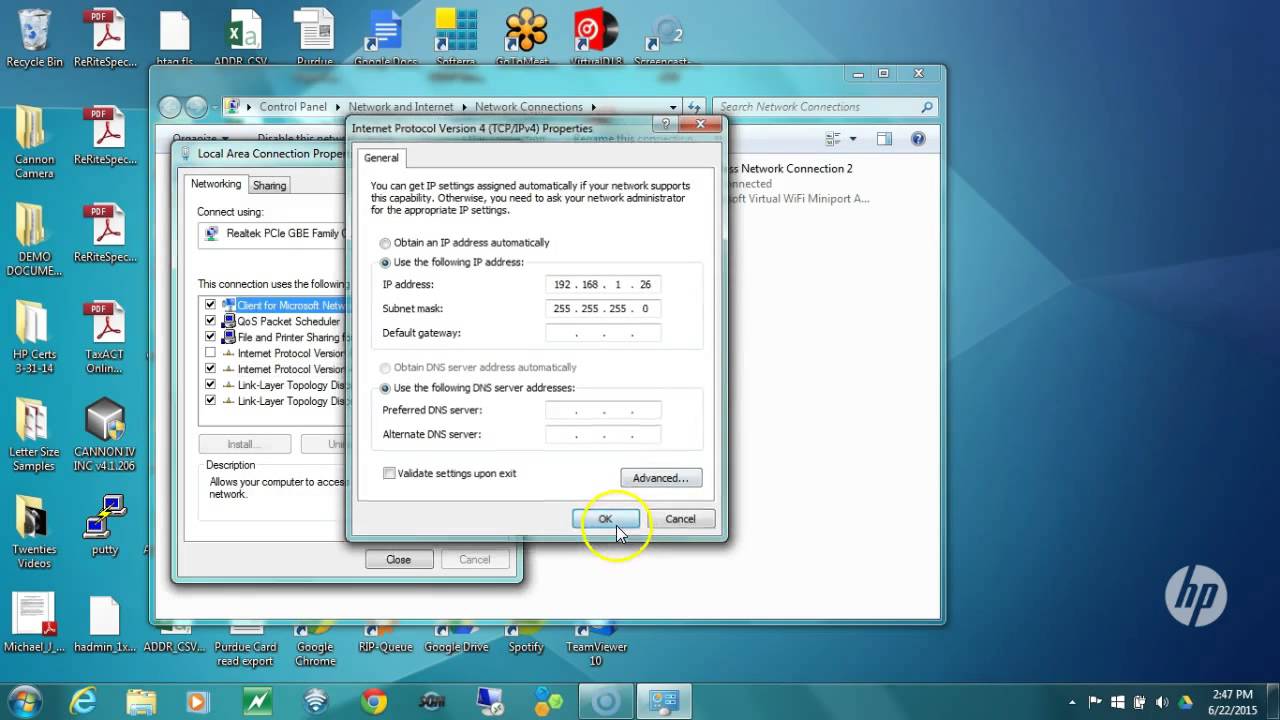Viewport: 1280px width, 720px height.
Task: Switch to the Sharing tab
Action: pyautogui.click(x=269, y=185)
